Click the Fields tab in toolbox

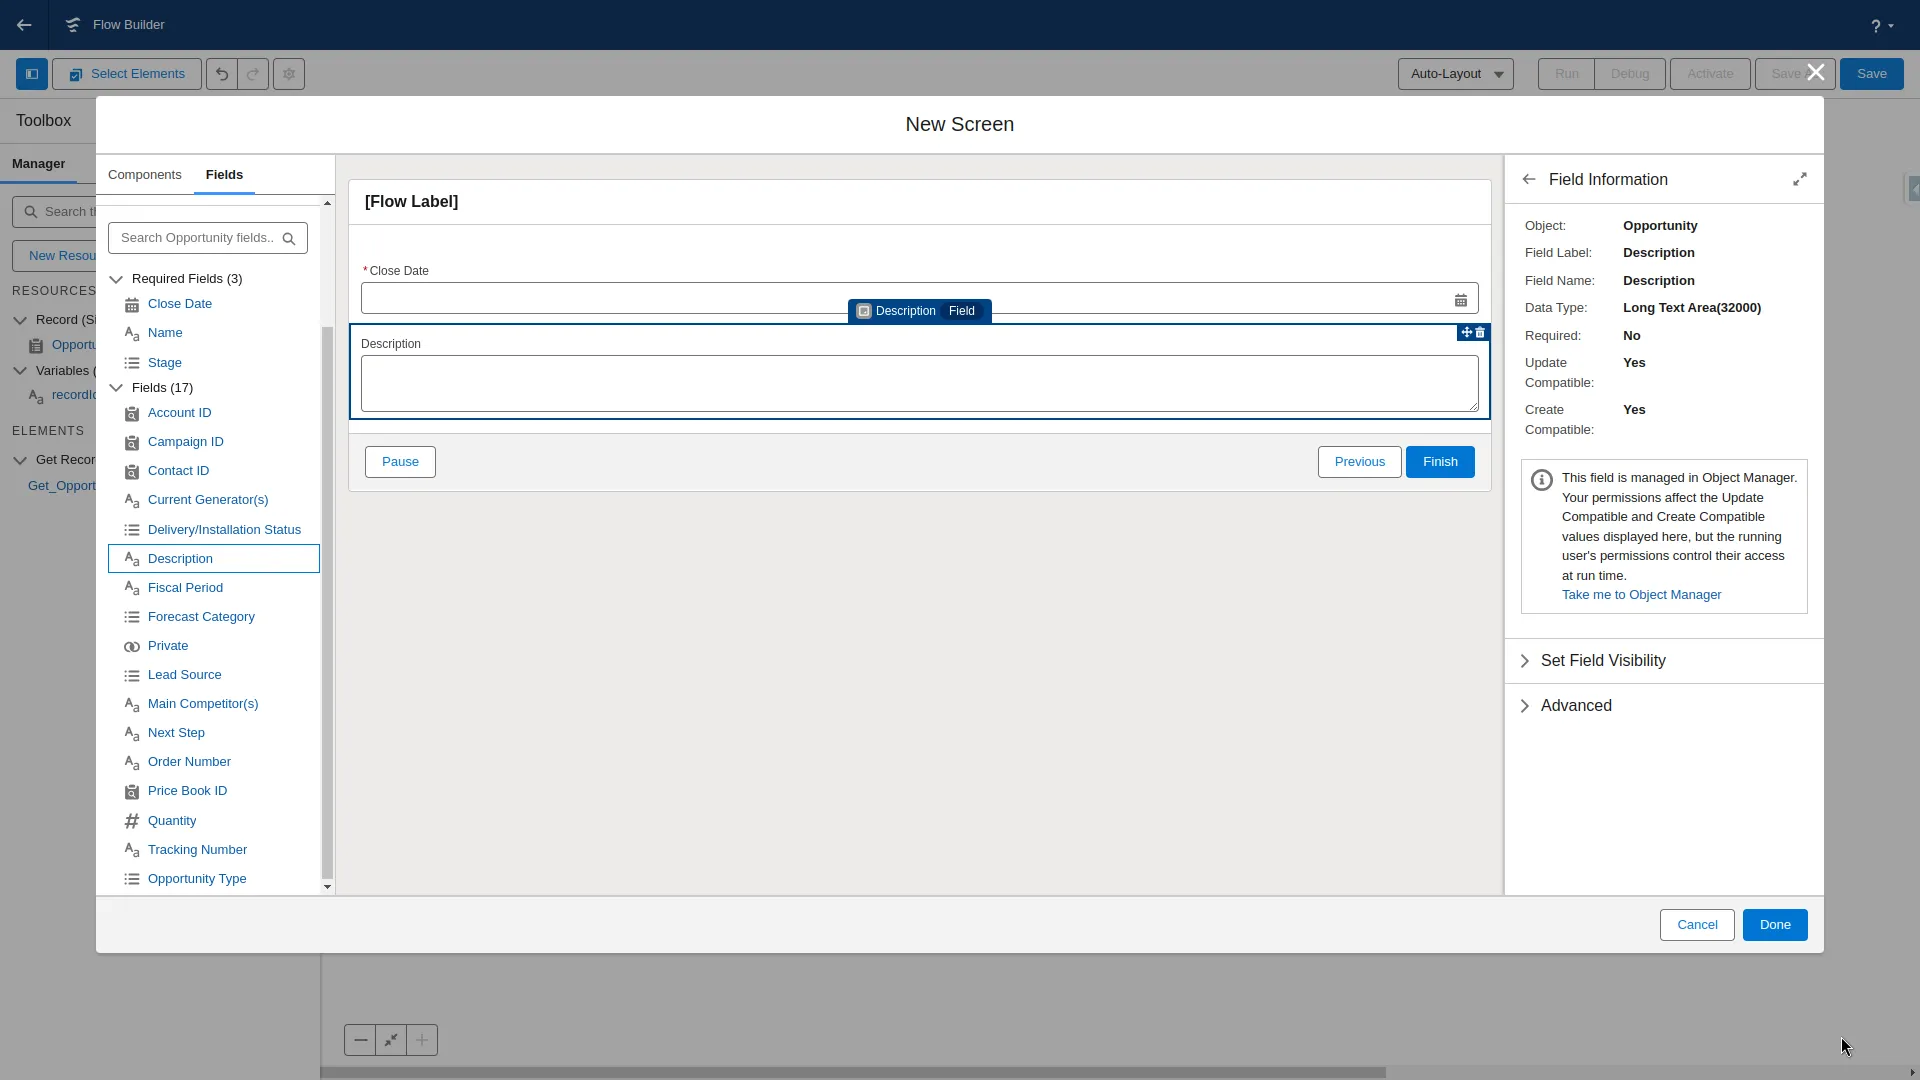coord(224,175)
